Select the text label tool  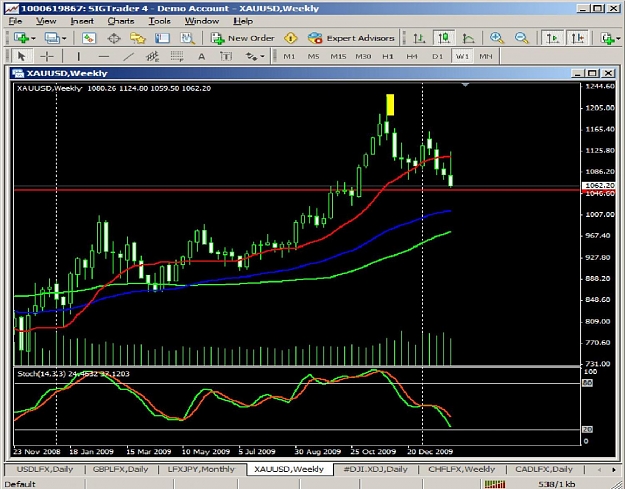[x=226, y=56]
